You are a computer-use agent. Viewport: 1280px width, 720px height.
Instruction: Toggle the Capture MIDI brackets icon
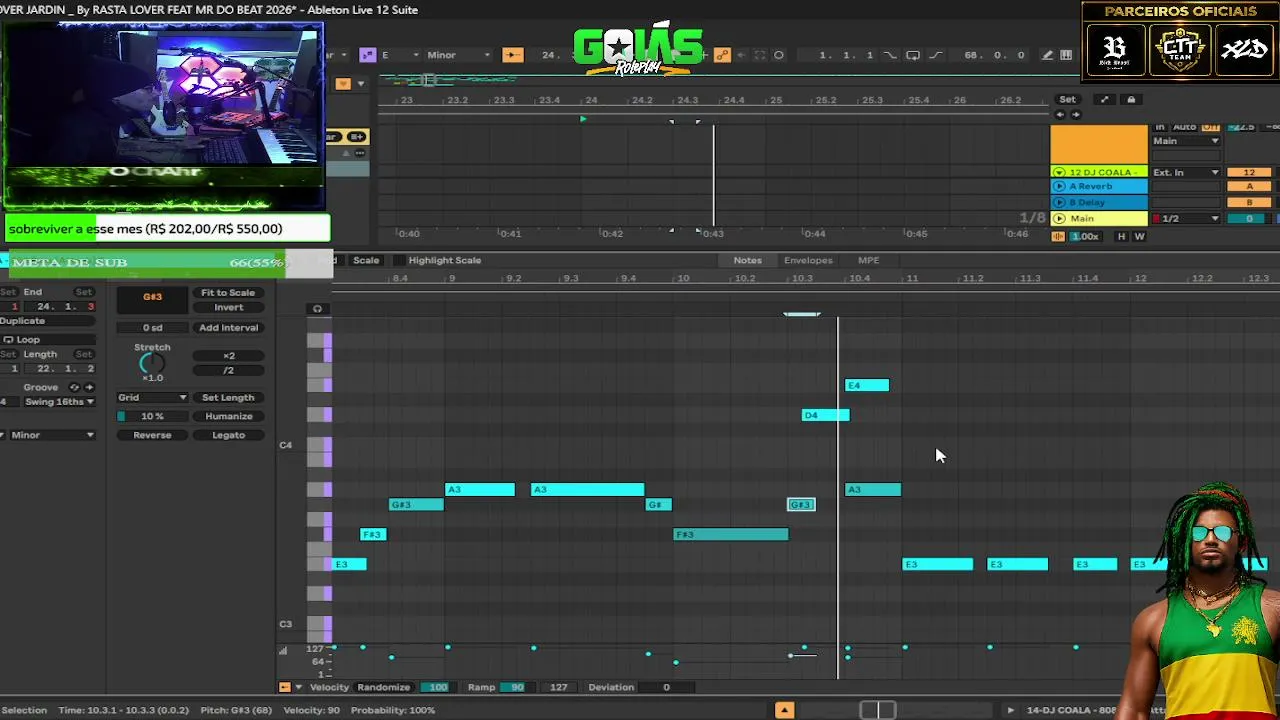tap(760, 55)
